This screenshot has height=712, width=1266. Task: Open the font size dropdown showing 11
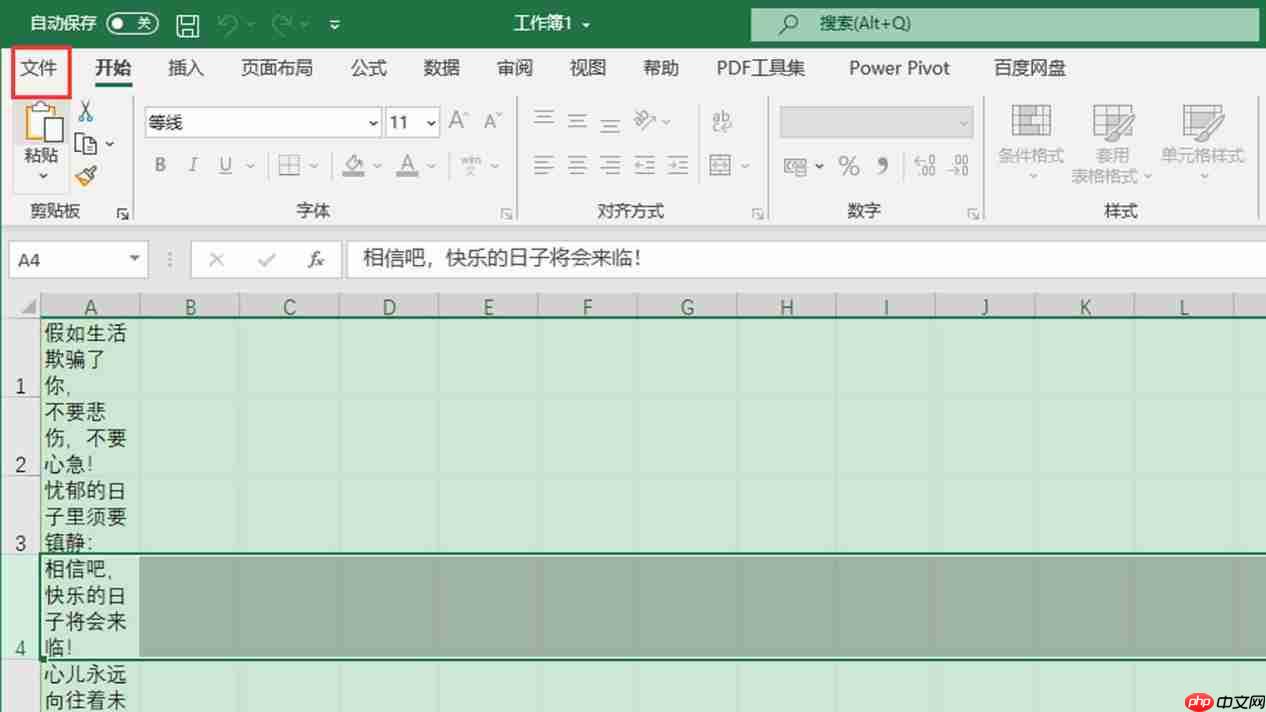click(x=431, y=123)
